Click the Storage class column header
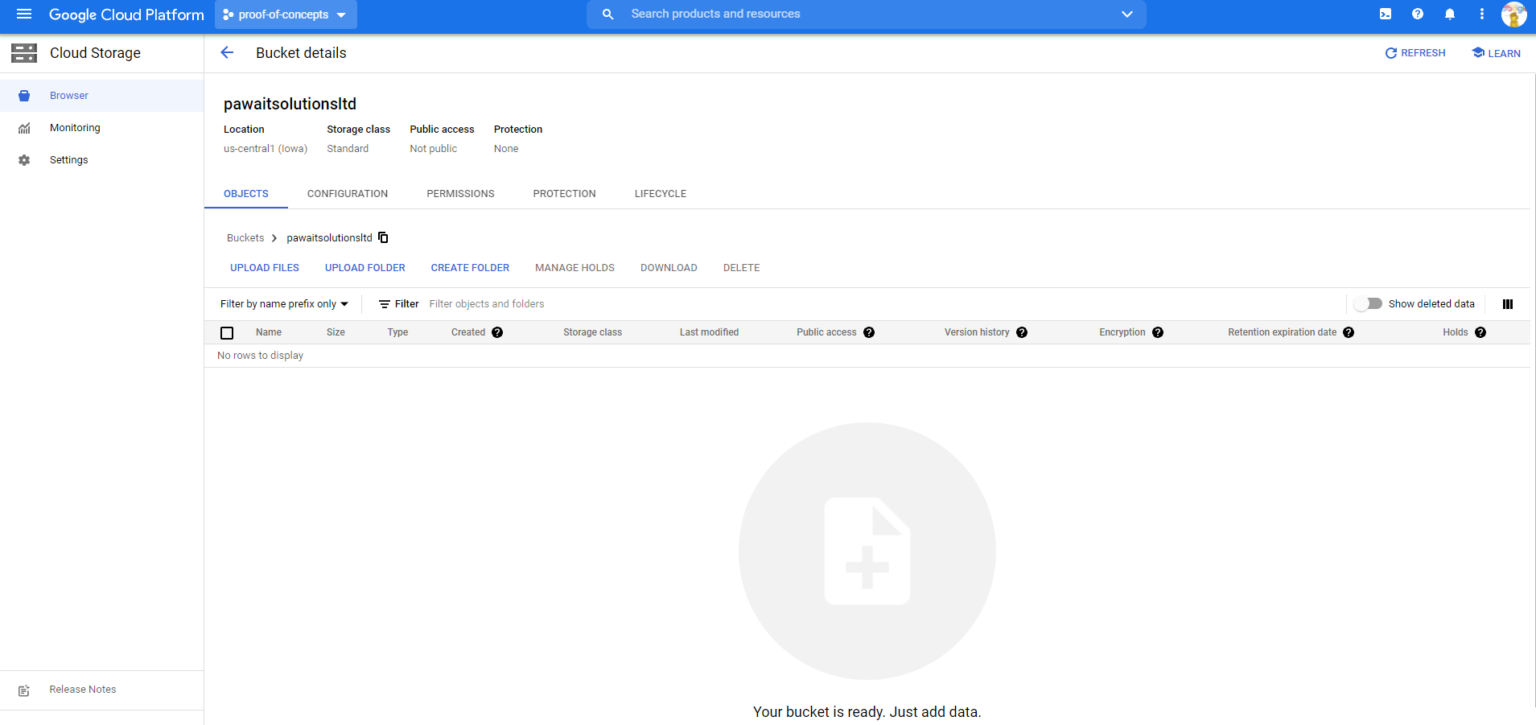The width and height of the screenshot is (1536, 725). click(x=593, y=332)
